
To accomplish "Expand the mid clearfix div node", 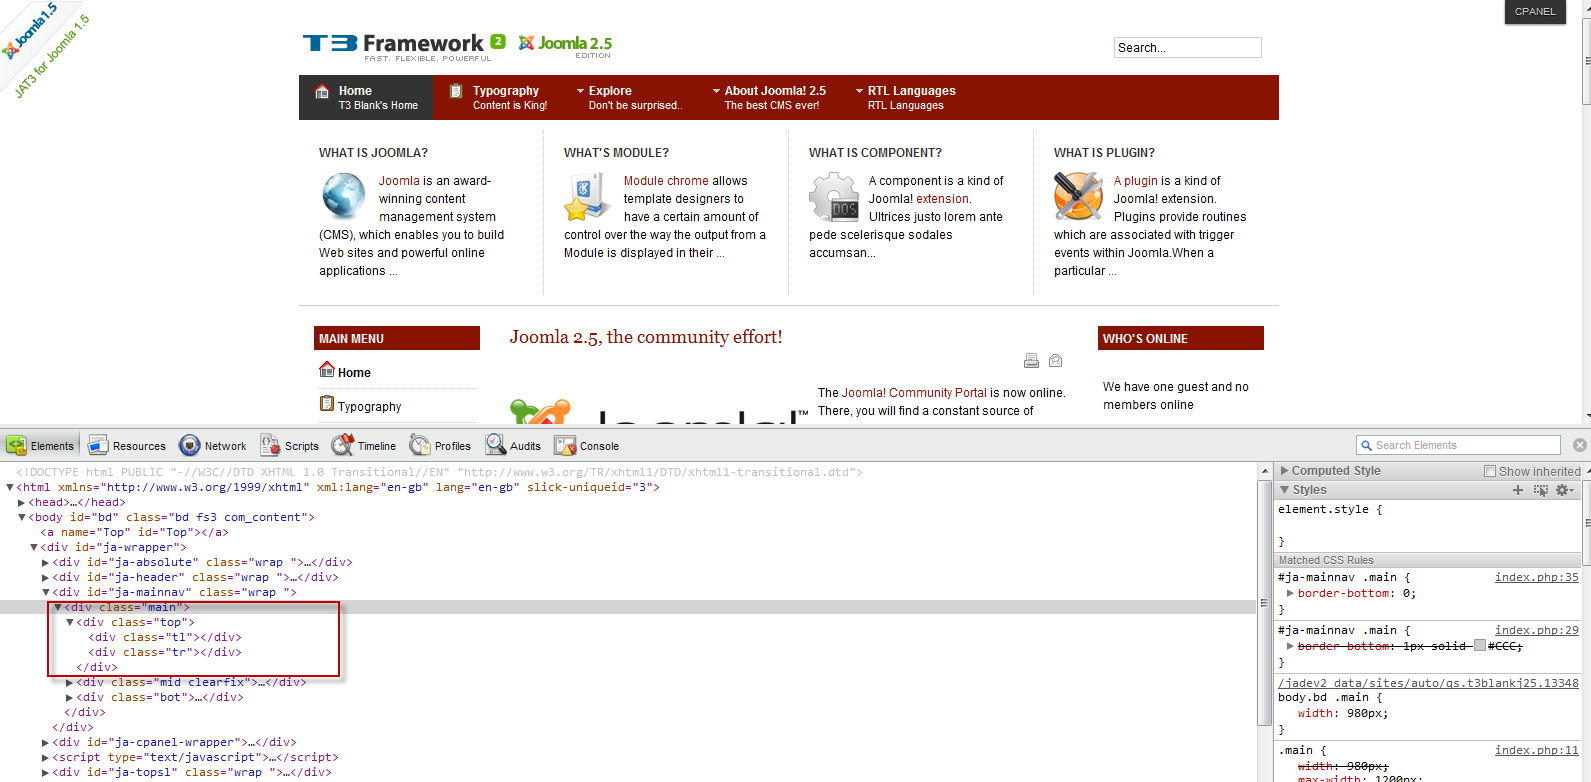I will (70, 682).
